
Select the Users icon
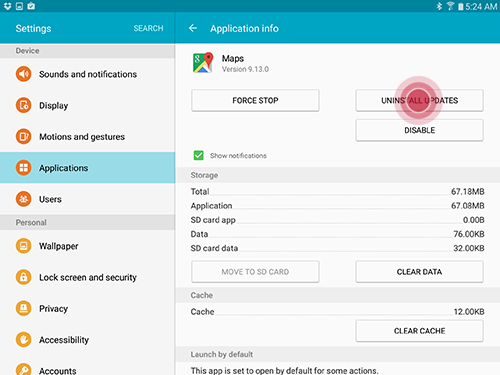24,199
